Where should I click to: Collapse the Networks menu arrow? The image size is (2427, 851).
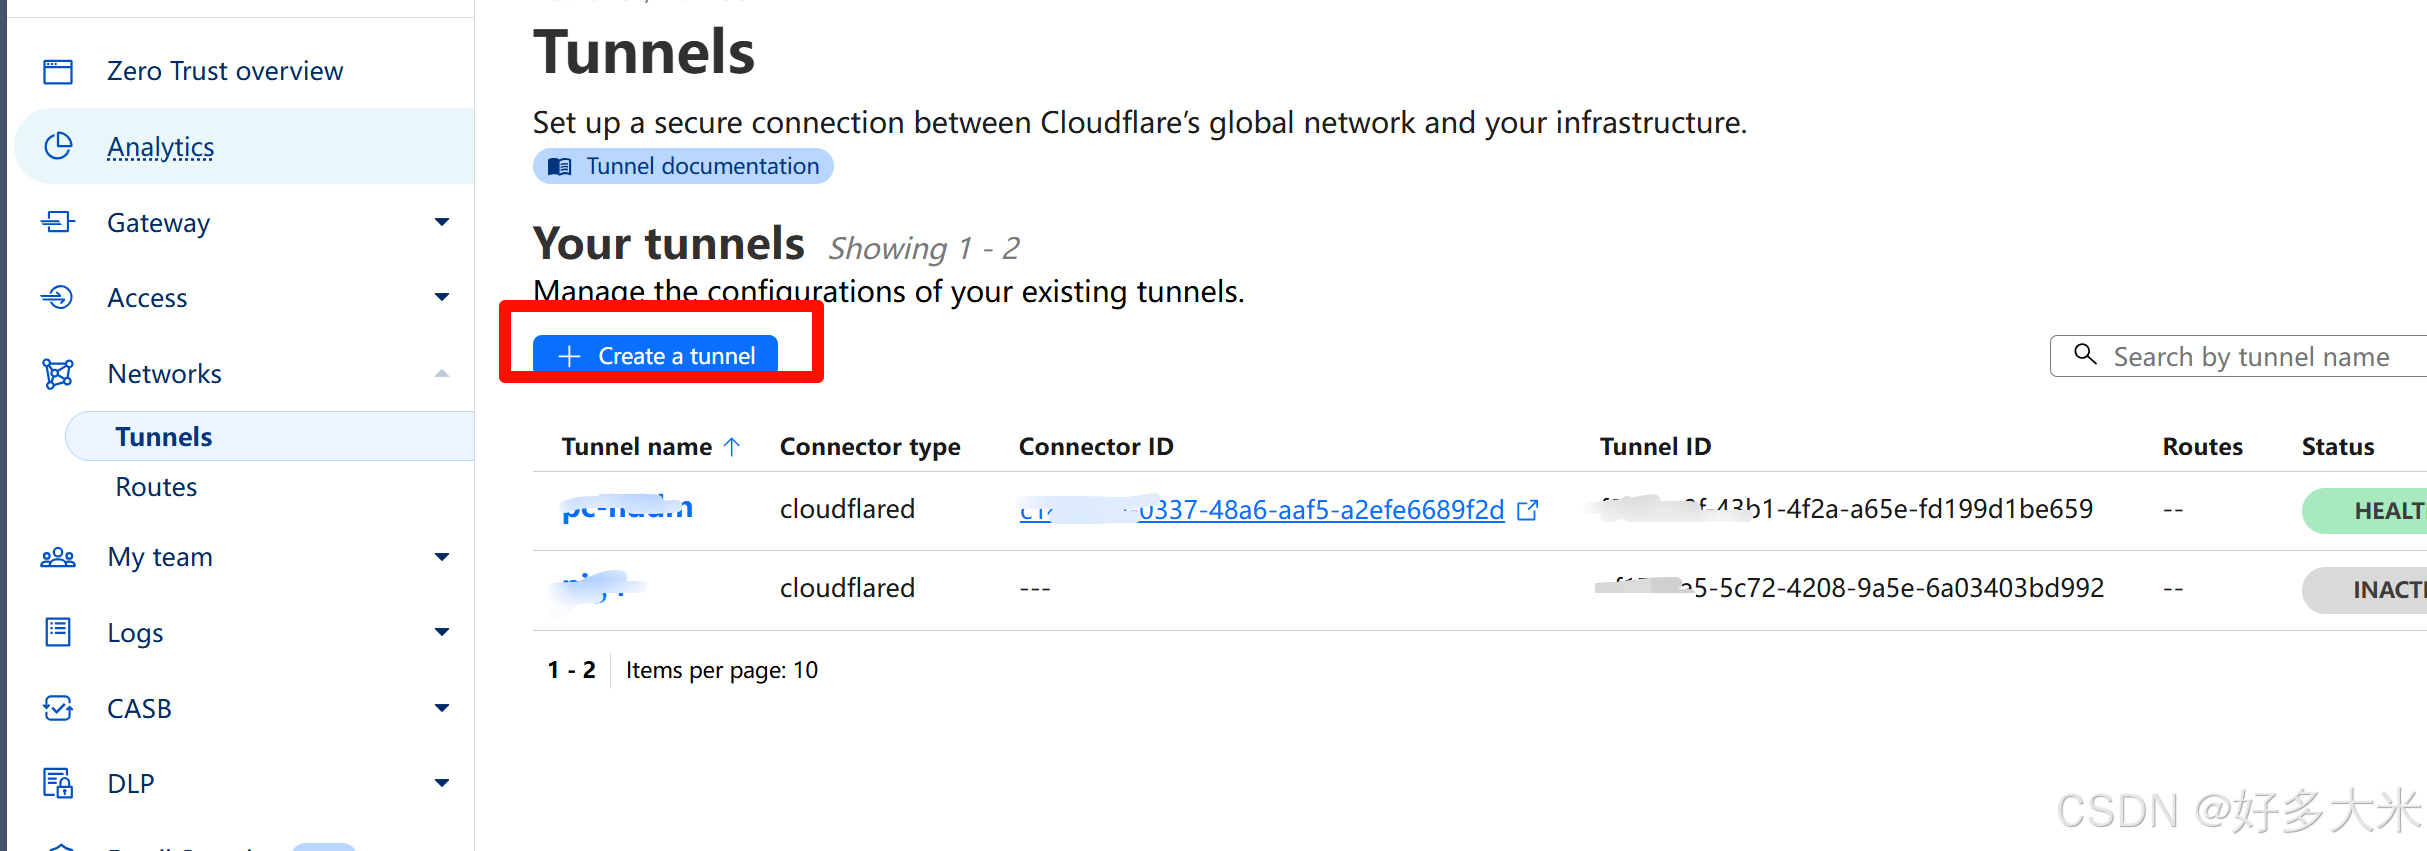pos(442,373)
